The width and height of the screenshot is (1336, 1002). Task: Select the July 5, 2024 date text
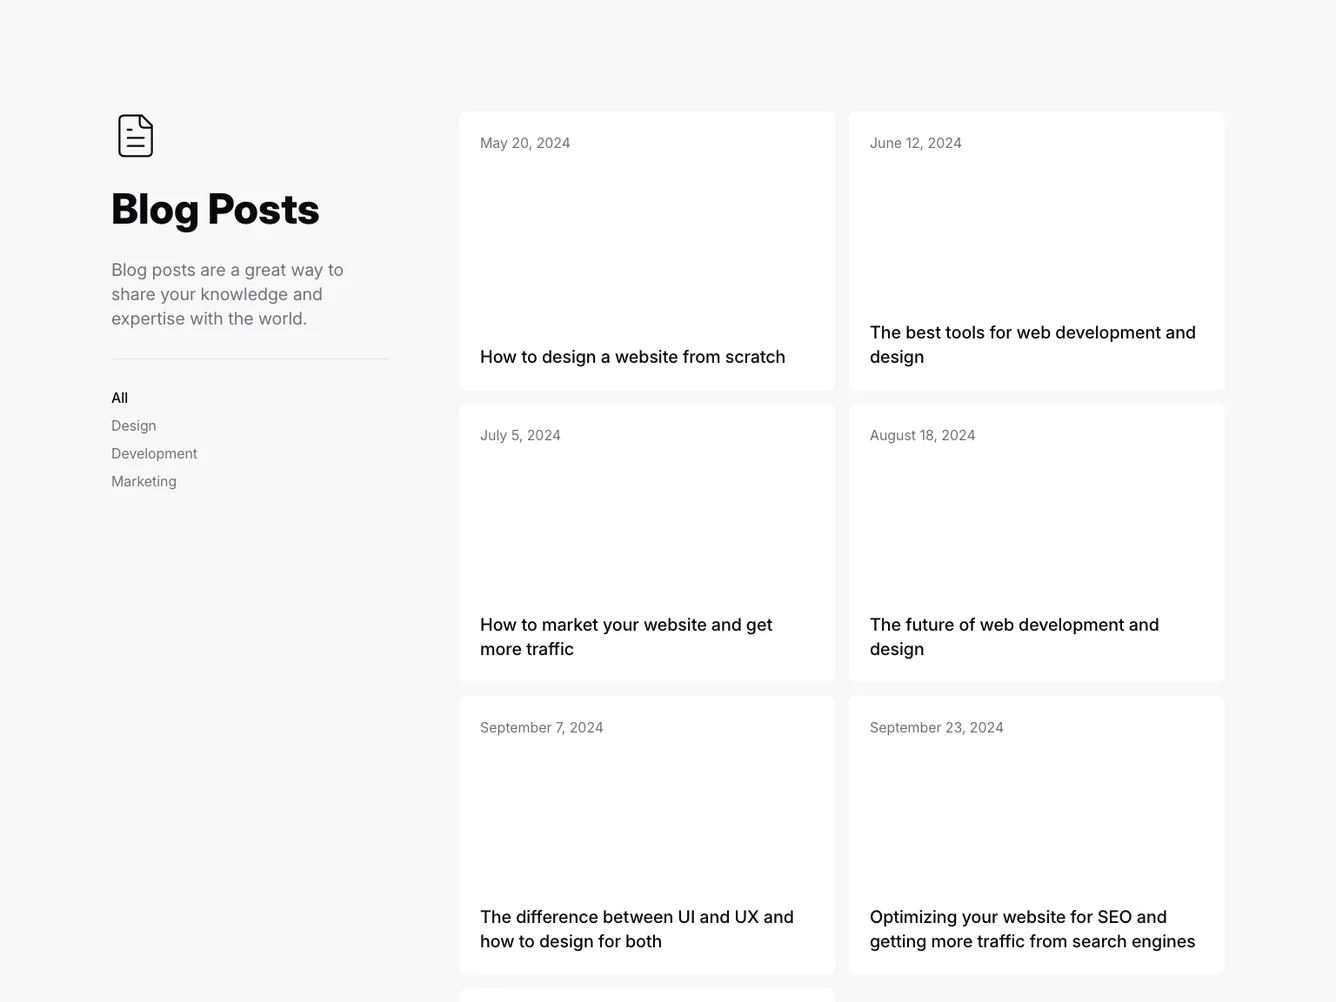click(520, 435)
